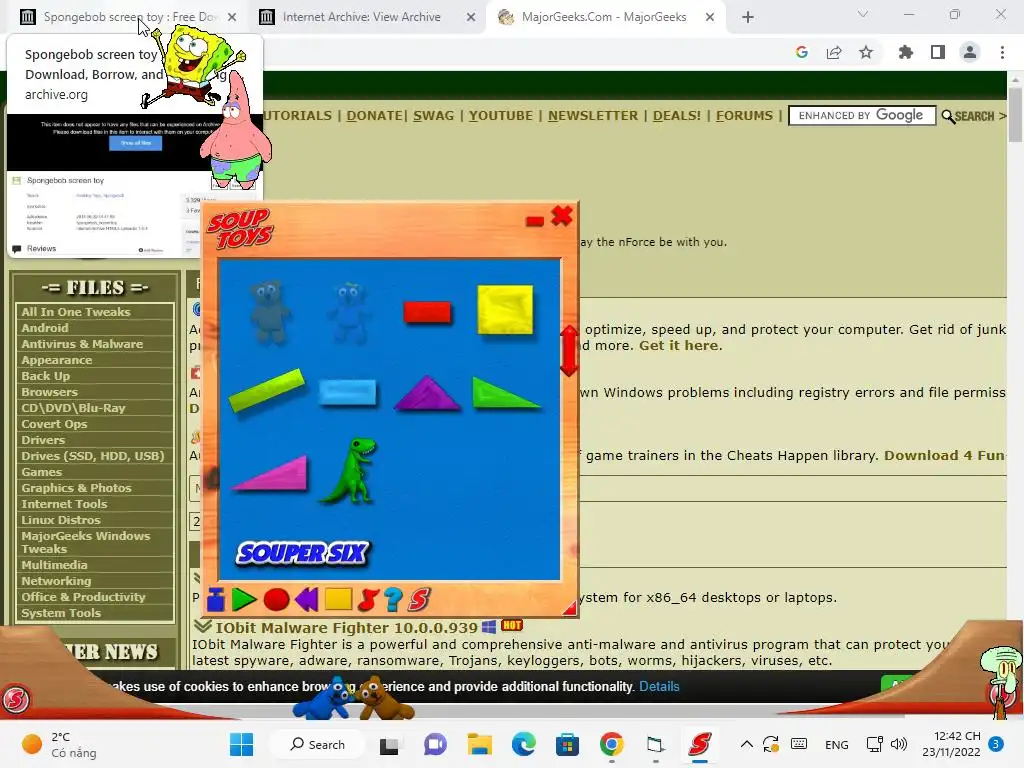Select the light blue rectangle block toy

(348, 392)
